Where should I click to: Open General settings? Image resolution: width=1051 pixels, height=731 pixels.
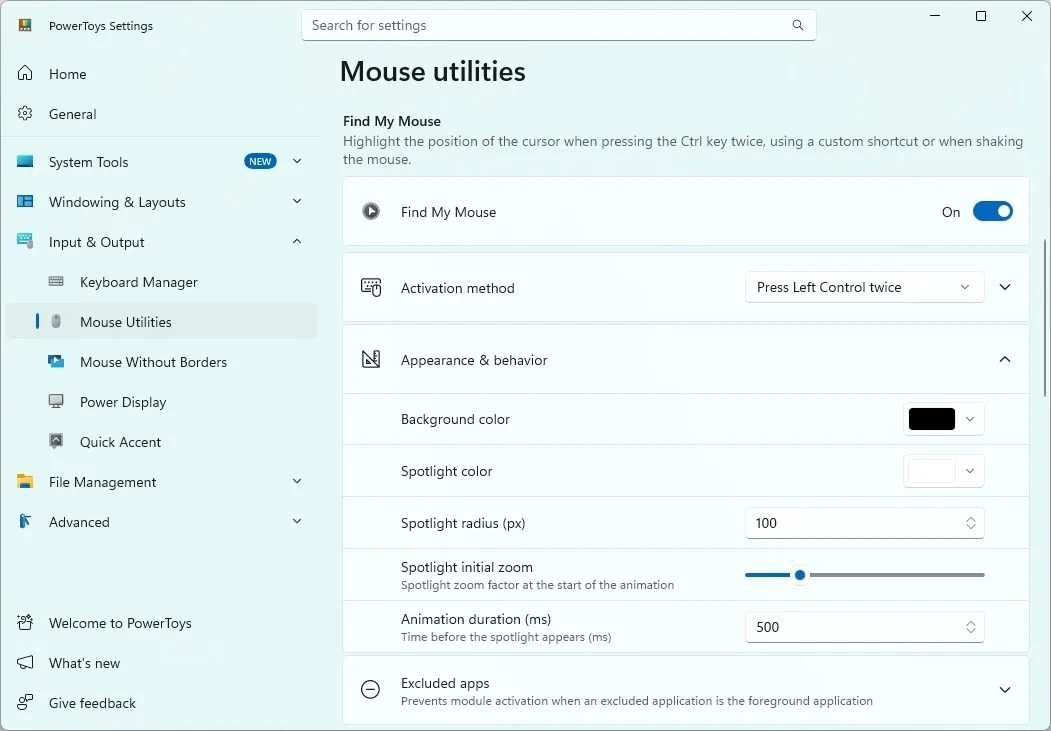161,114
